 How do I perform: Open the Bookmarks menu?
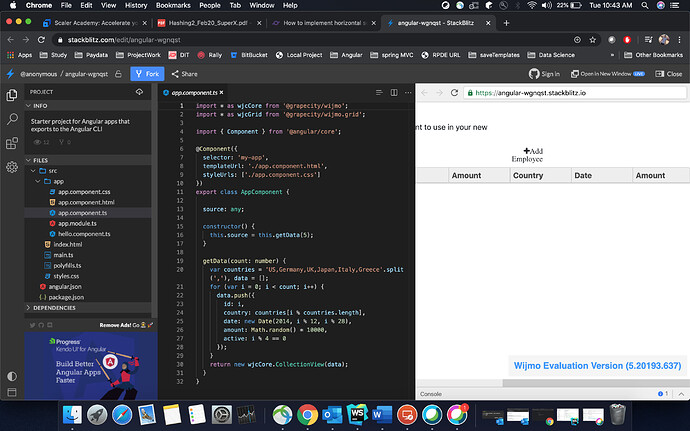pos(173,5)
